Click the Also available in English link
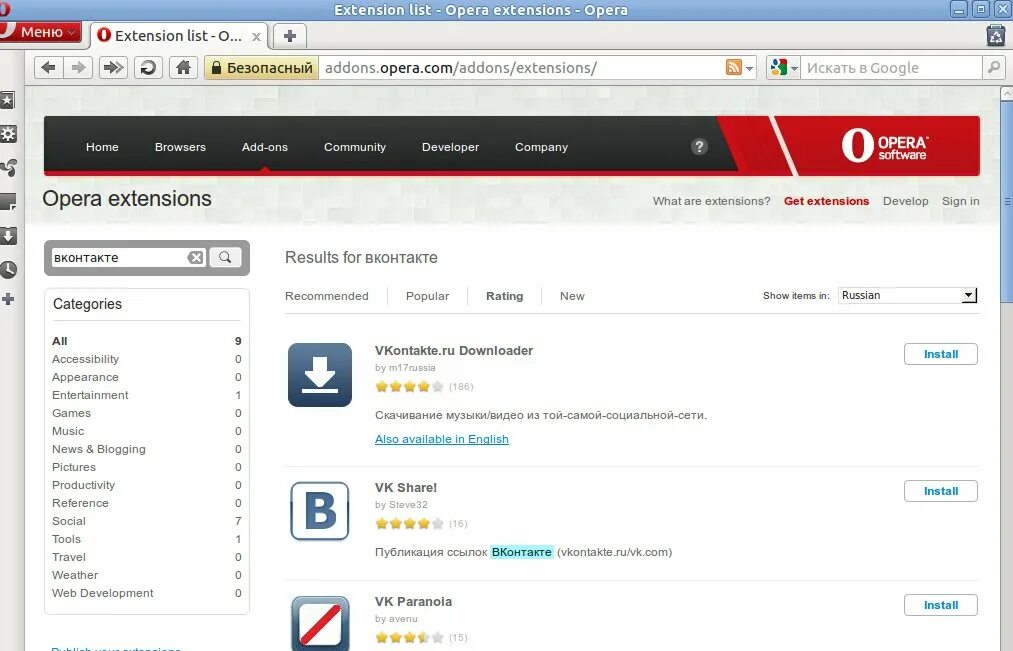This screenshot has width=1013, height=651. click(442, 439)
